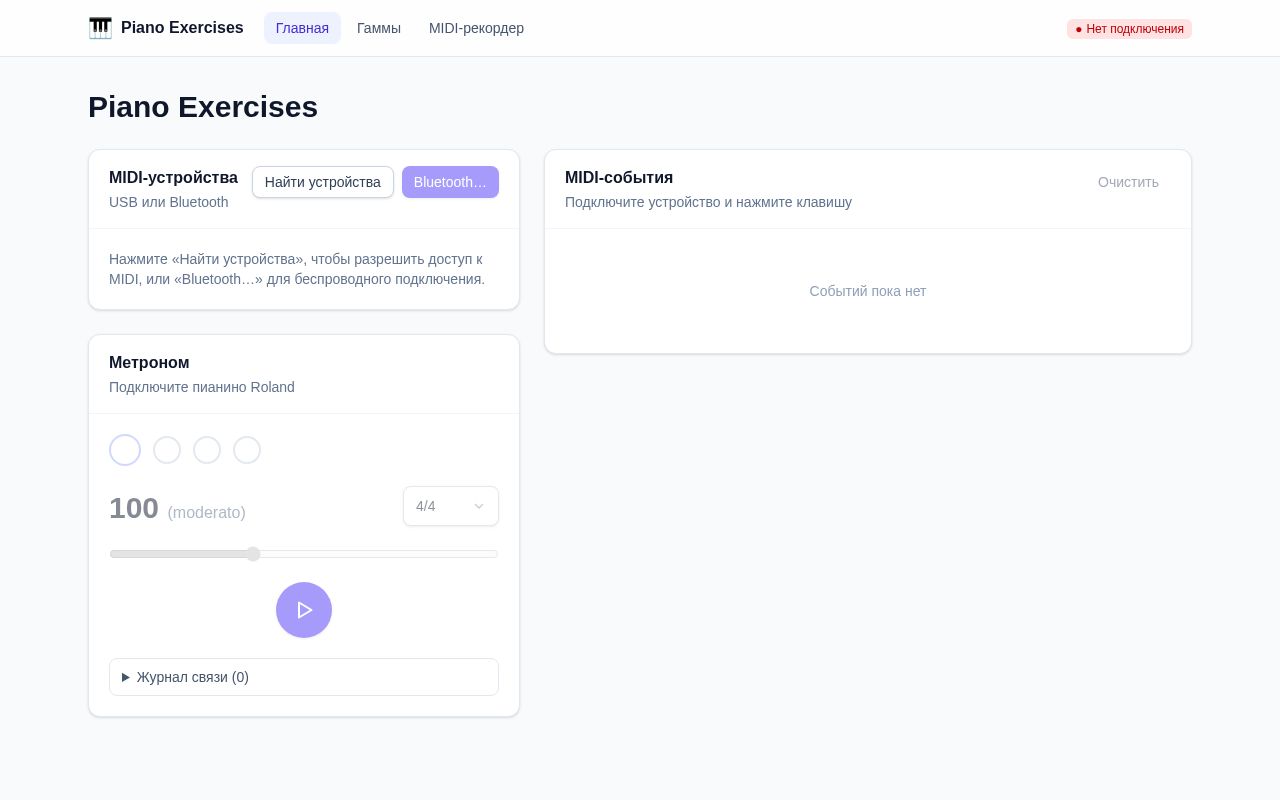Click the Найти устройства button
The image size is (1280, 800).
click(x=323, y=182)
